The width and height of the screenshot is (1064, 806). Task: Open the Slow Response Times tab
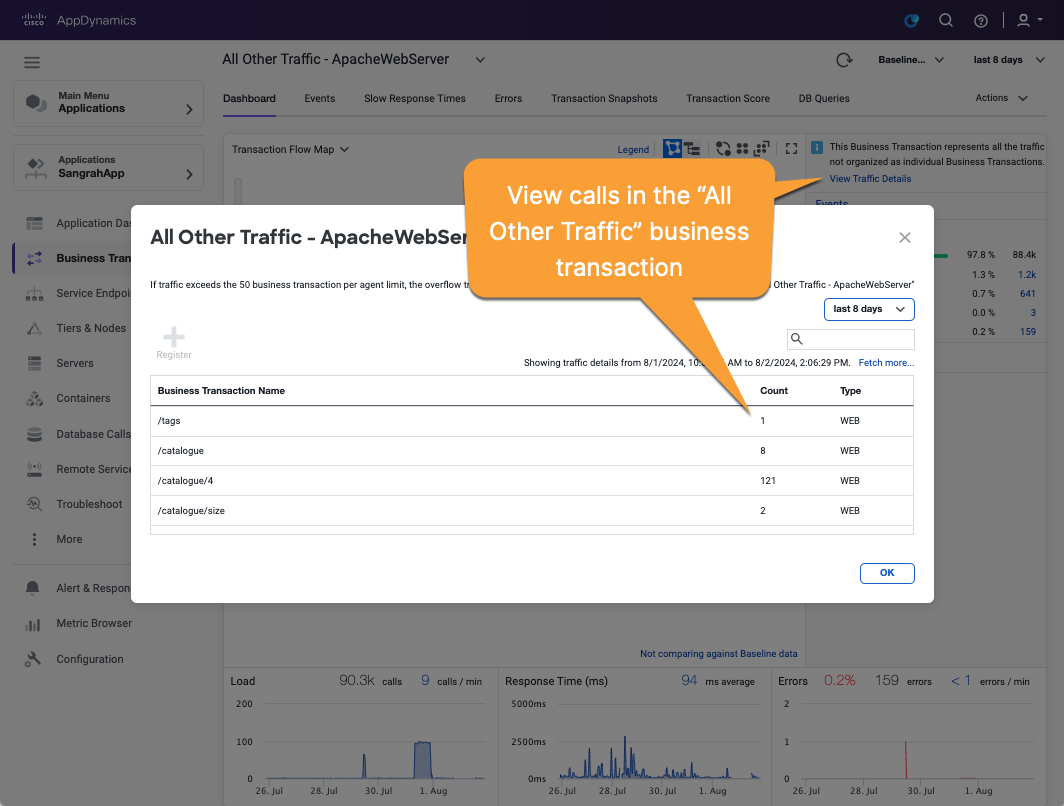pos(415,98)
